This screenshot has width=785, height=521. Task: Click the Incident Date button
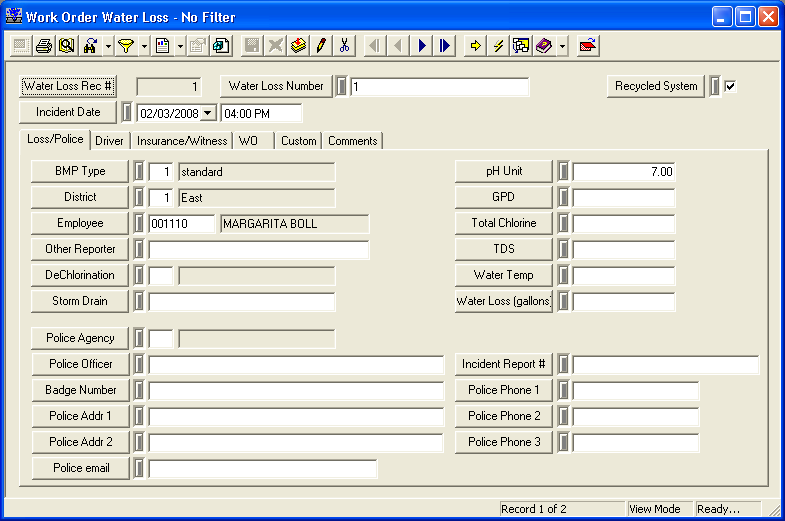click(68, 112)
